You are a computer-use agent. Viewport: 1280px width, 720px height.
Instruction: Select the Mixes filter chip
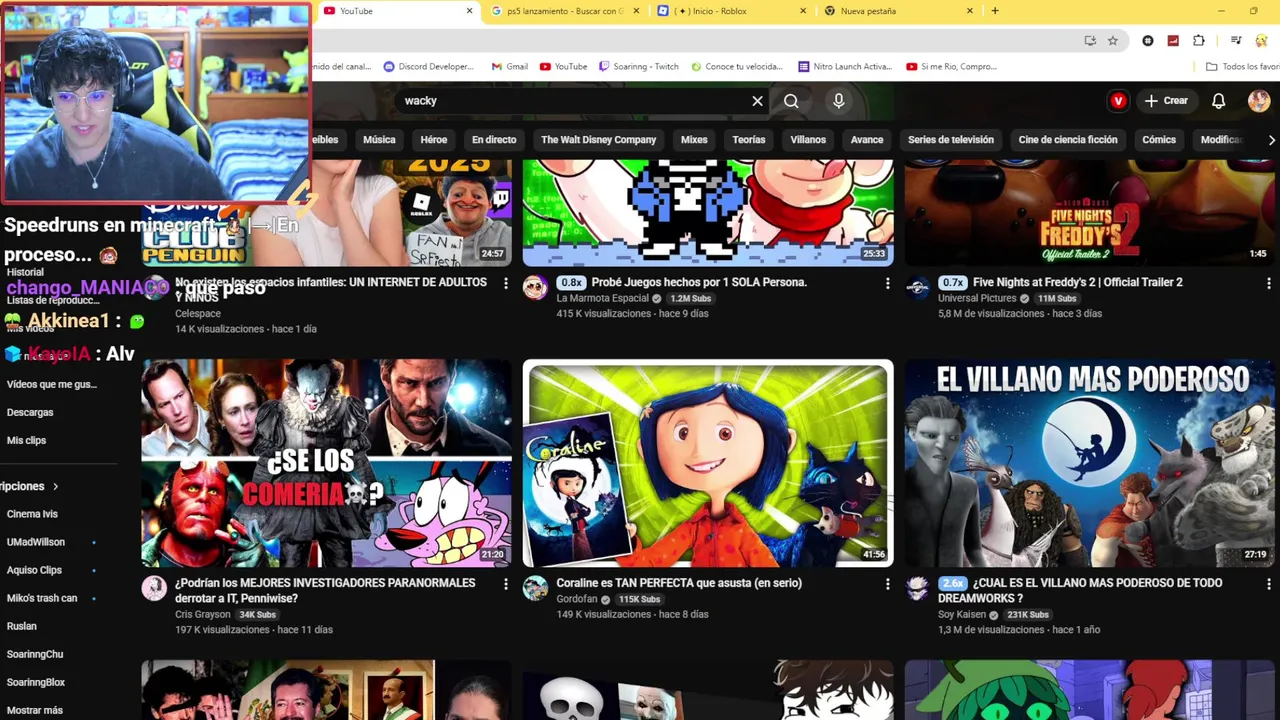pos(694,140)
